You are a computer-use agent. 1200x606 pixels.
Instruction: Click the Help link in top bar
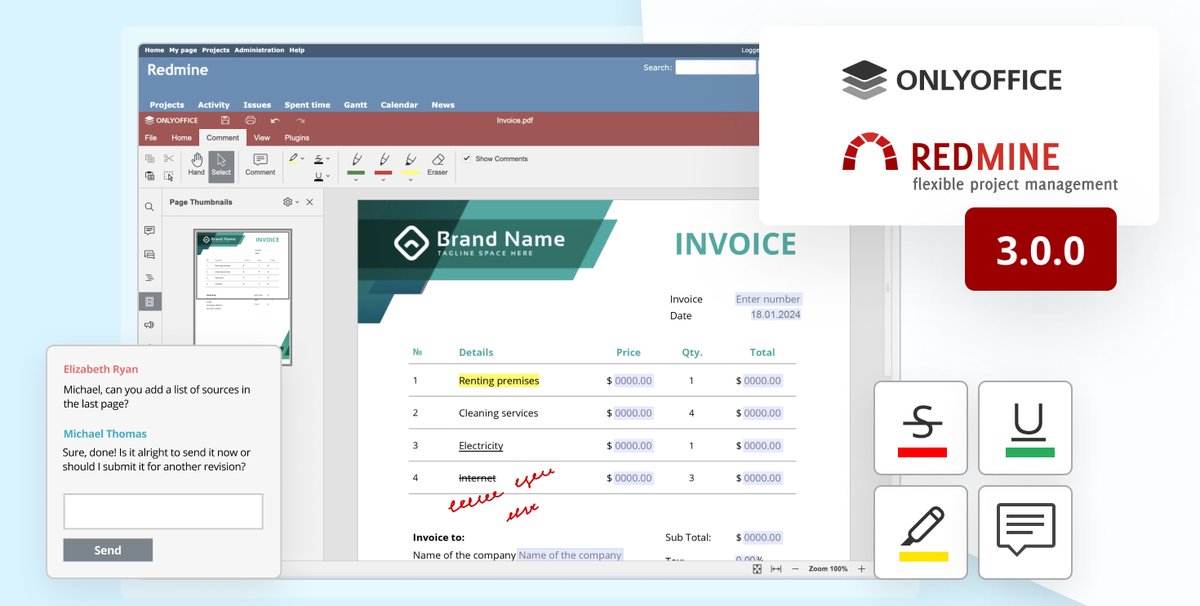297,50
